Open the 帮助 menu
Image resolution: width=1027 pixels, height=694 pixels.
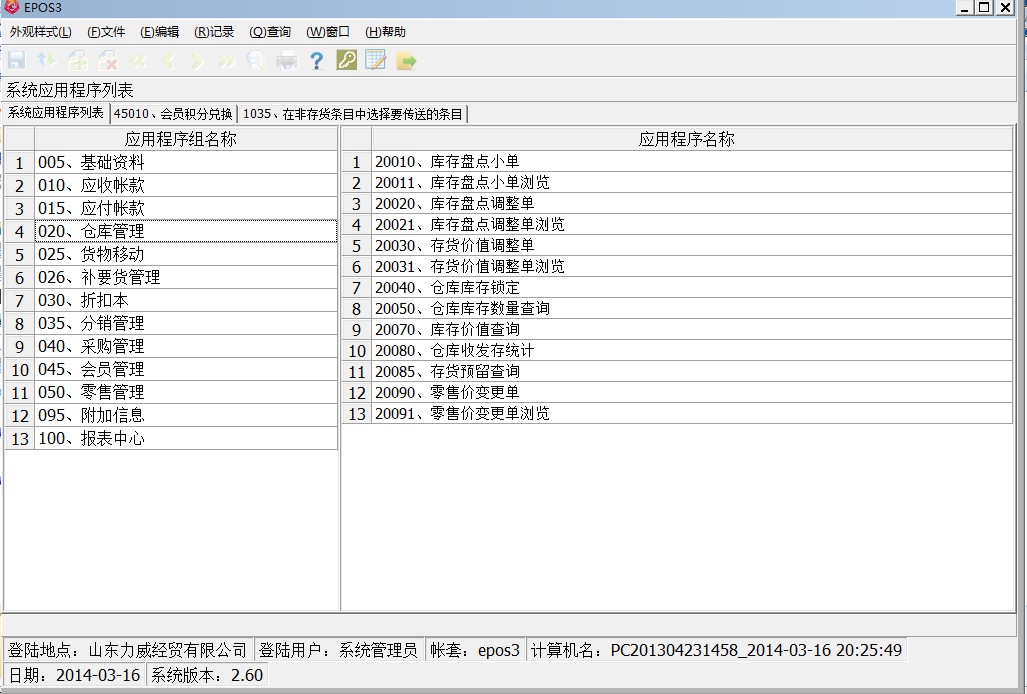[385, 32]
